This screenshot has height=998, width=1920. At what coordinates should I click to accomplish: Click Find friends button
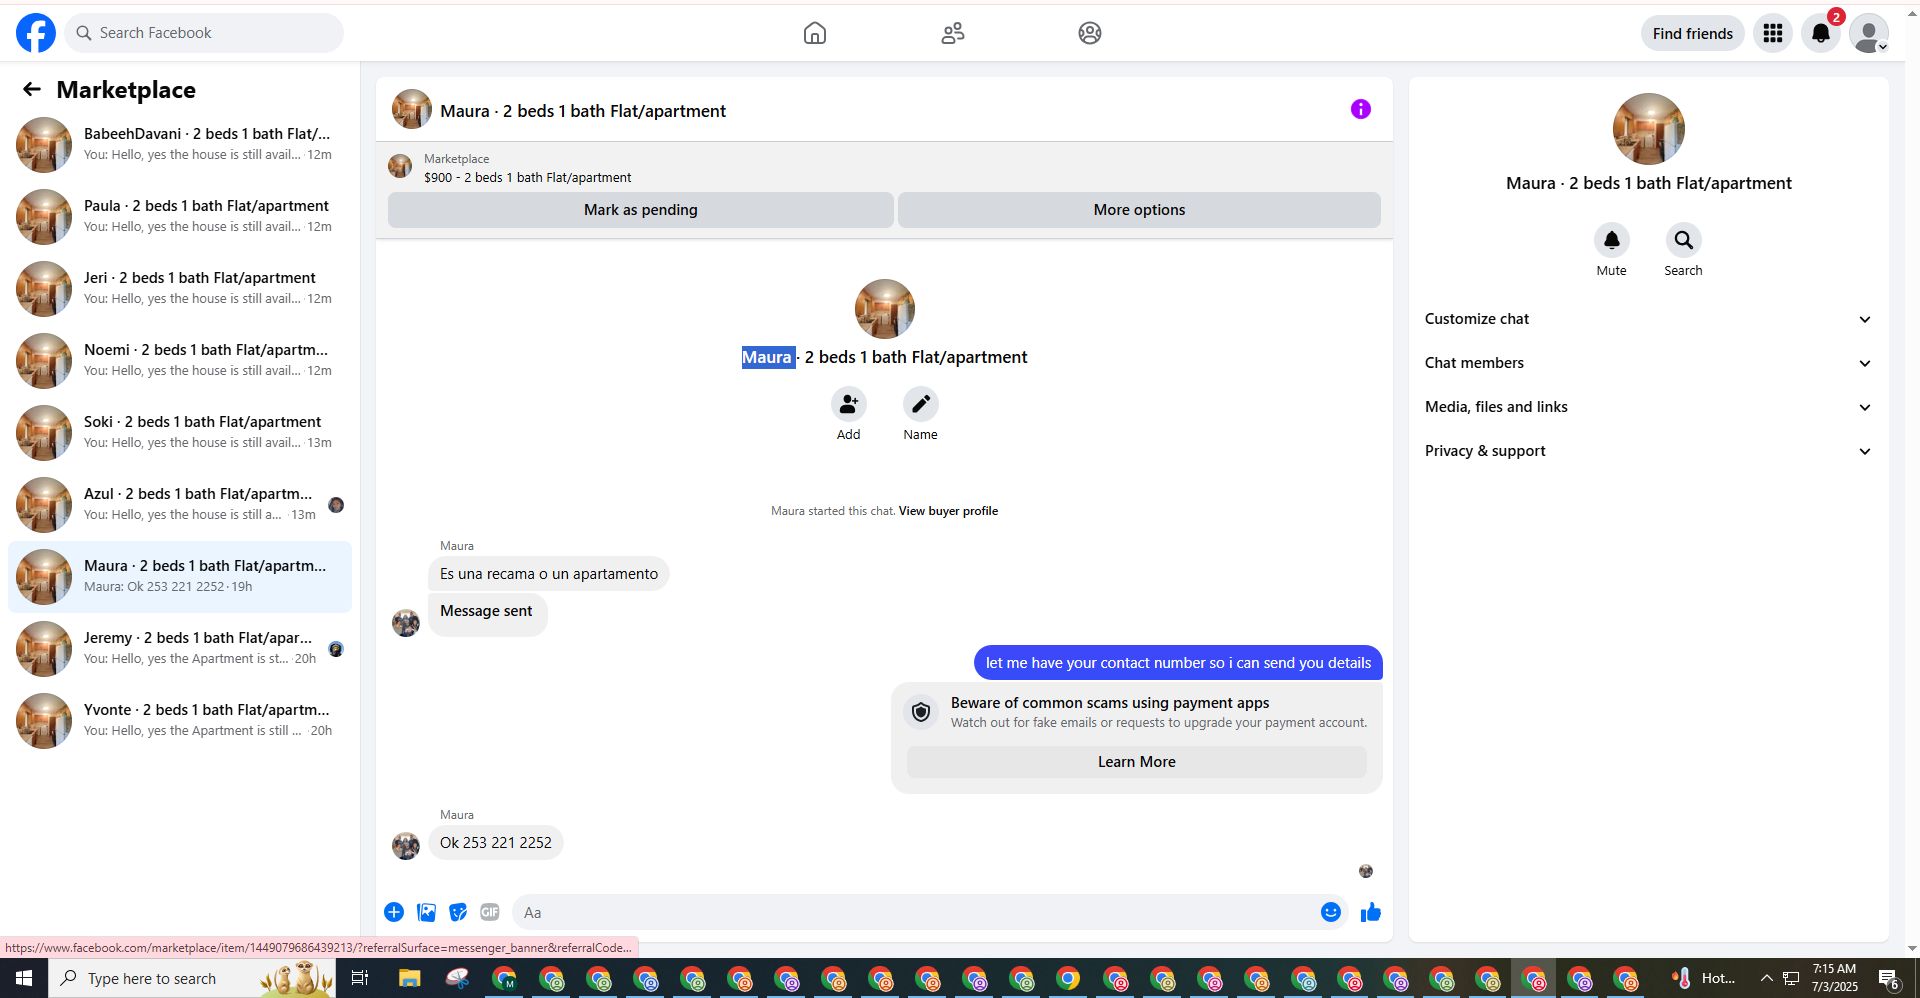[x=1692, y=33]
